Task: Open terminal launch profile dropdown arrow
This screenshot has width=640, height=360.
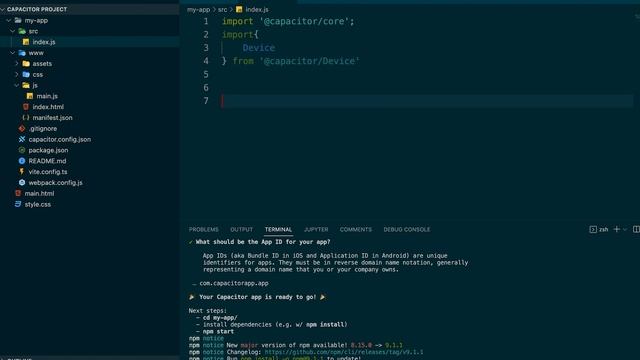Action: pyautogui.click(x=625, y=229)
